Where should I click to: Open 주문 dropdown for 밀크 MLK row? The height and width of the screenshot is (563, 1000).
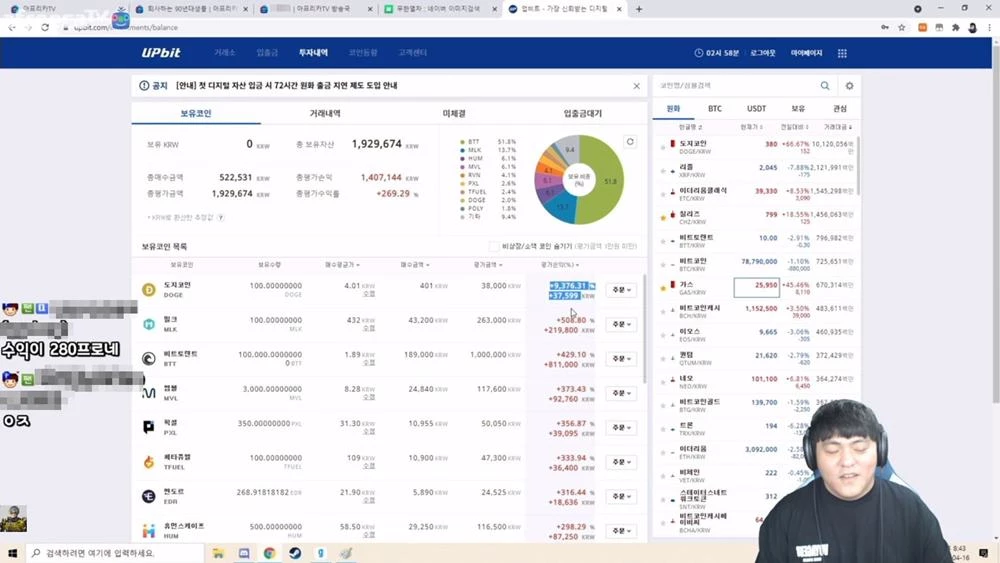coord(620,324)
